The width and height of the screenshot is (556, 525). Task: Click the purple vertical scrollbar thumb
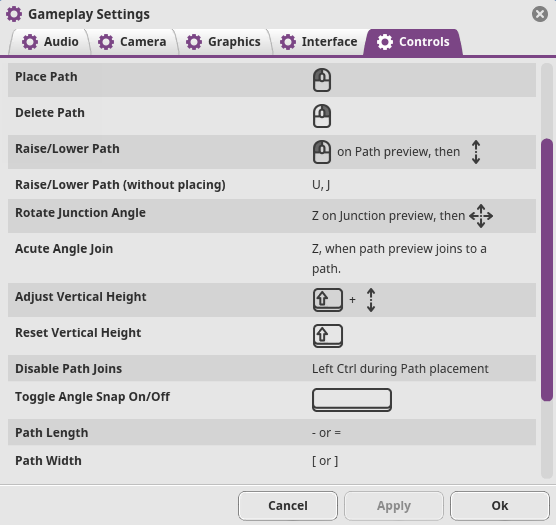click(x=547, y=270)
